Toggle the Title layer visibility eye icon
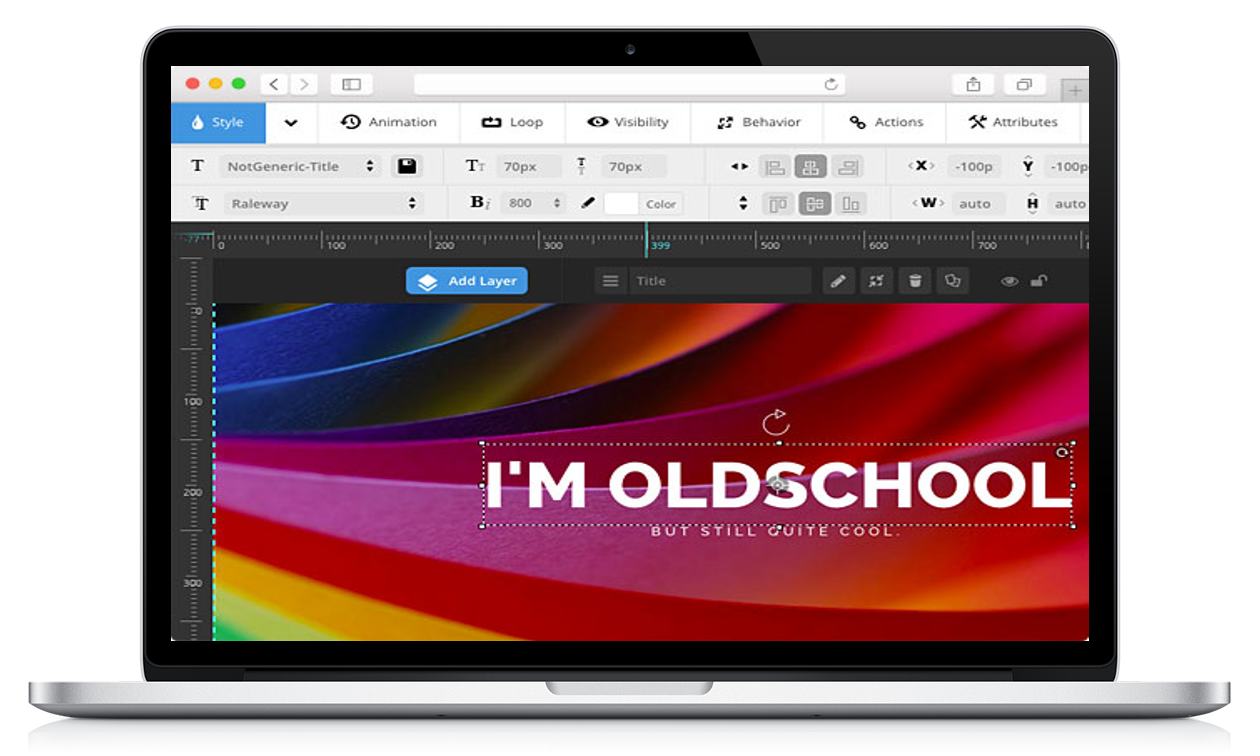 pyautogui.click(x=1009, y=281)
